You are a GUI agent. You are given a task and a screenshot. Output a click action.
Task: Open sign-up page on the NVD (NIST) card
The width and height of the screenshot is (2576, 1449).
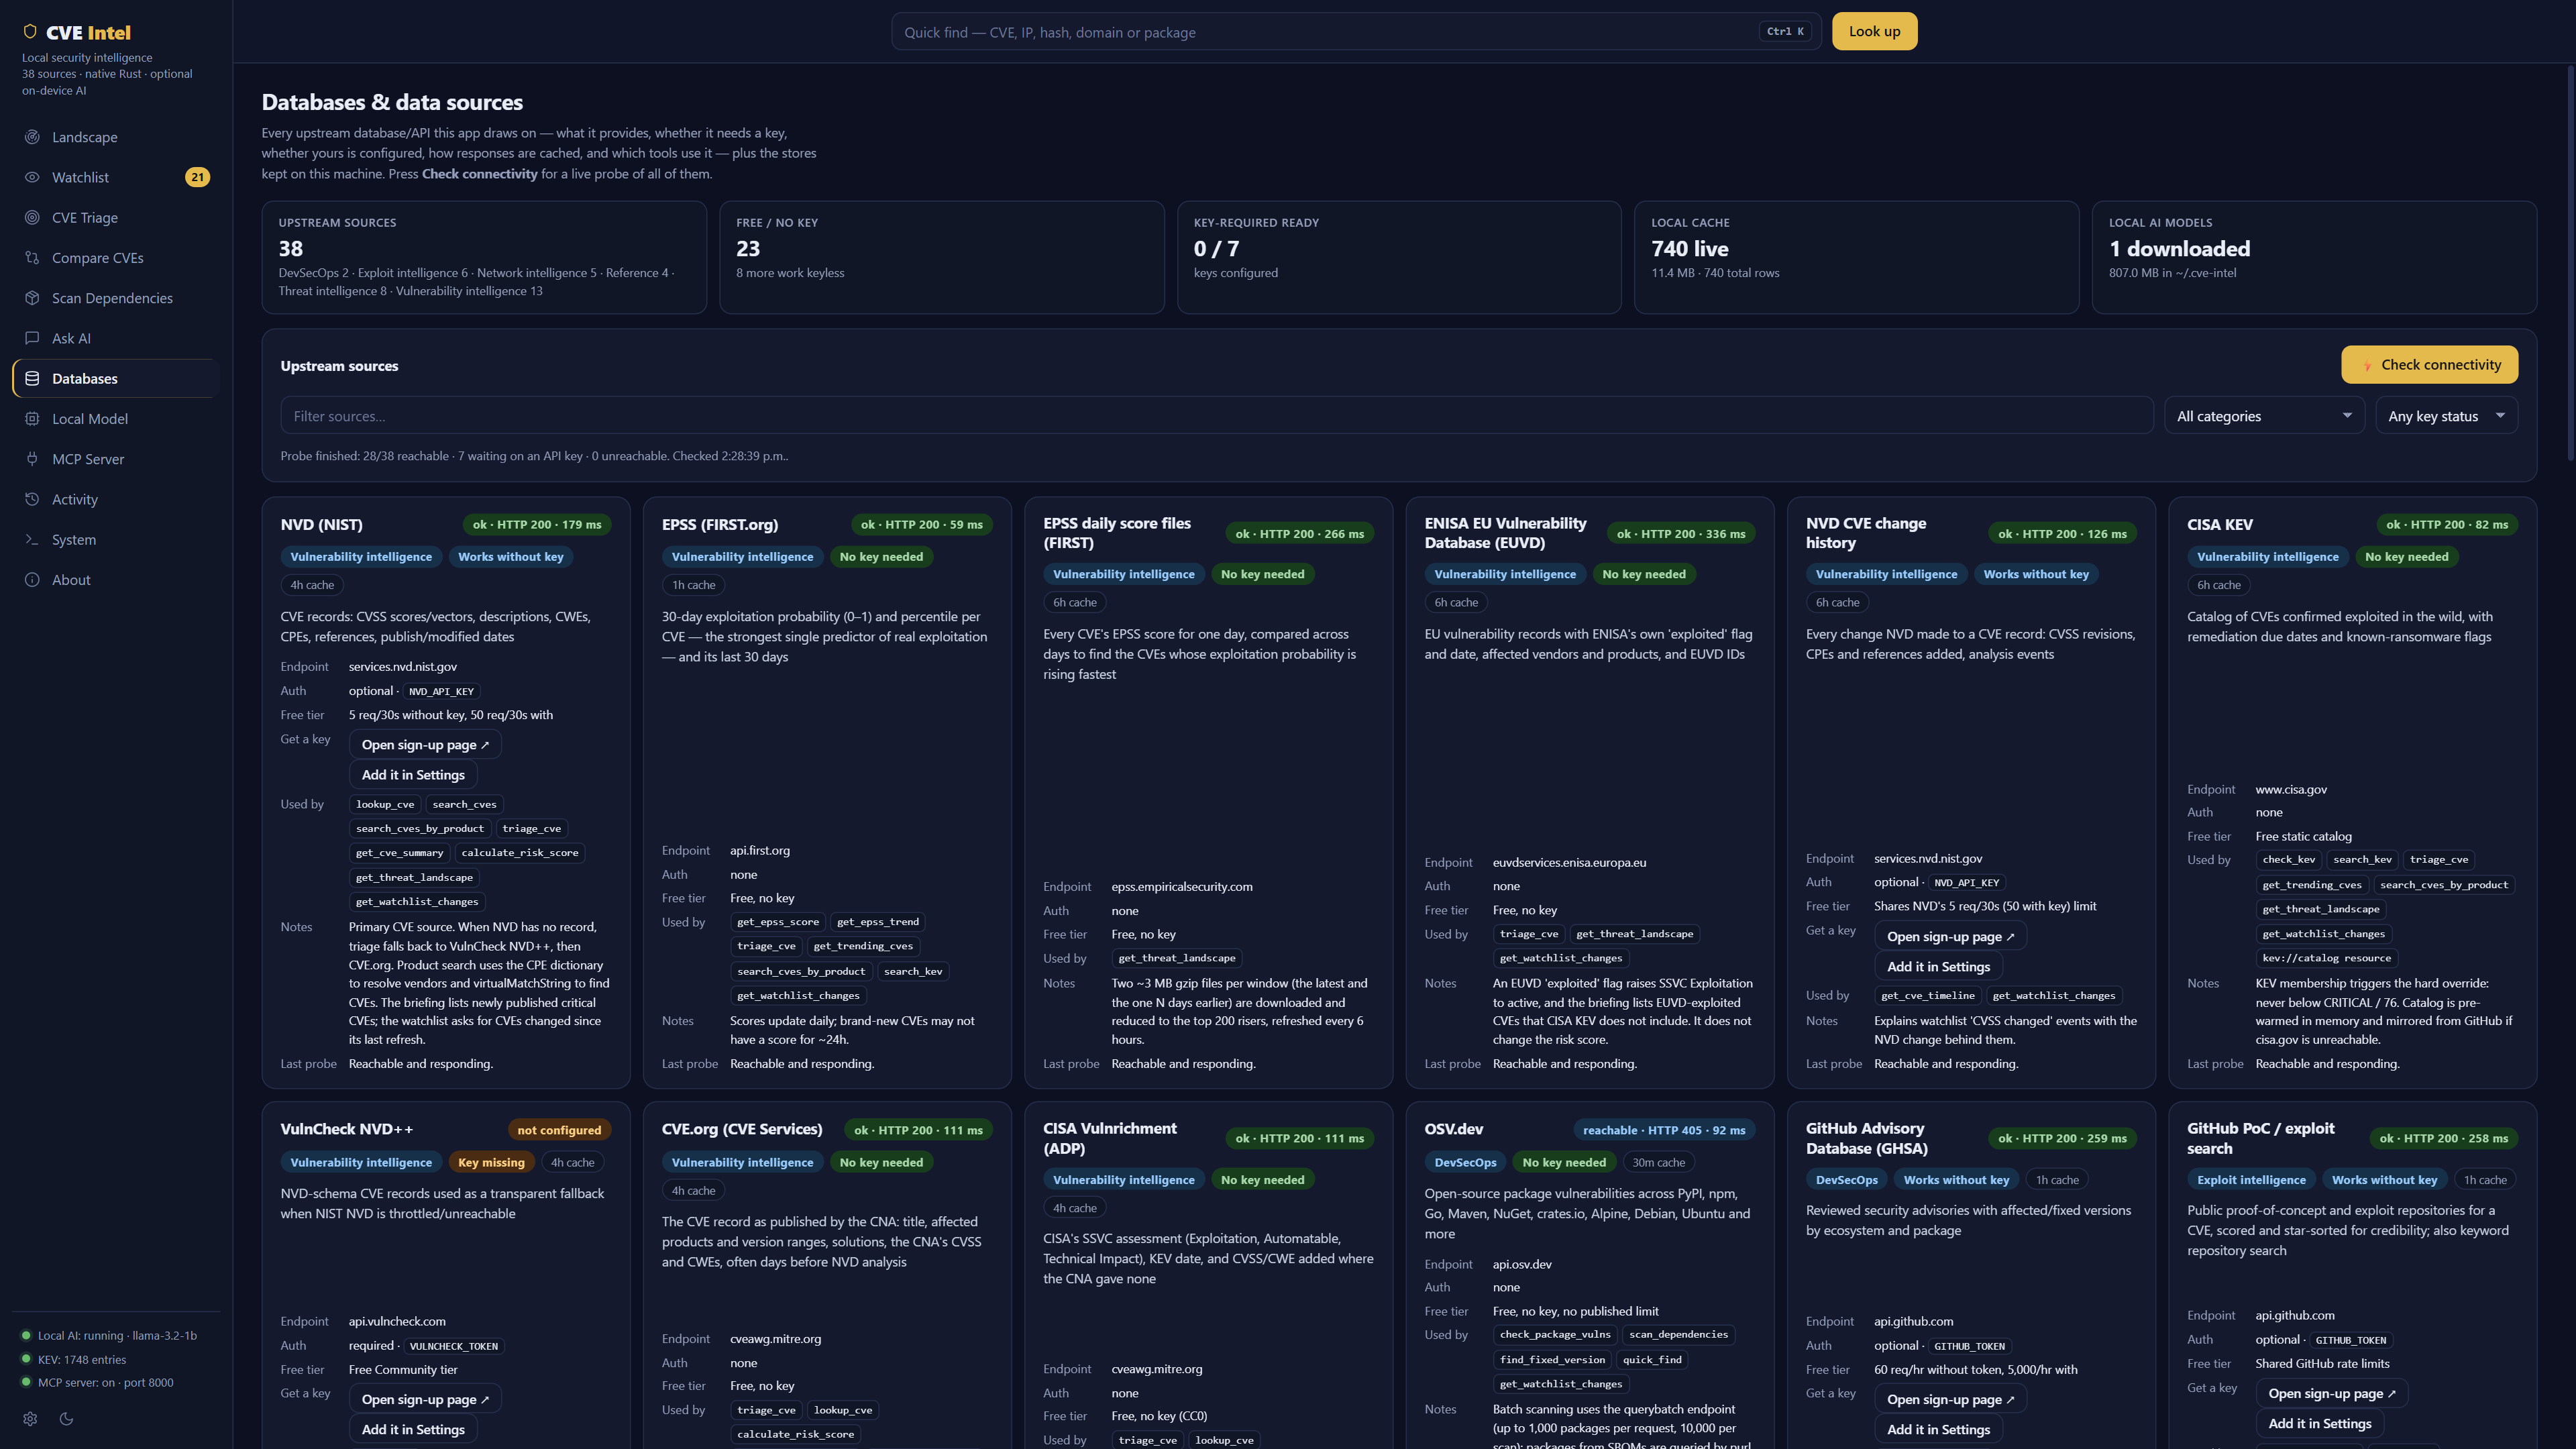[425, 744]
